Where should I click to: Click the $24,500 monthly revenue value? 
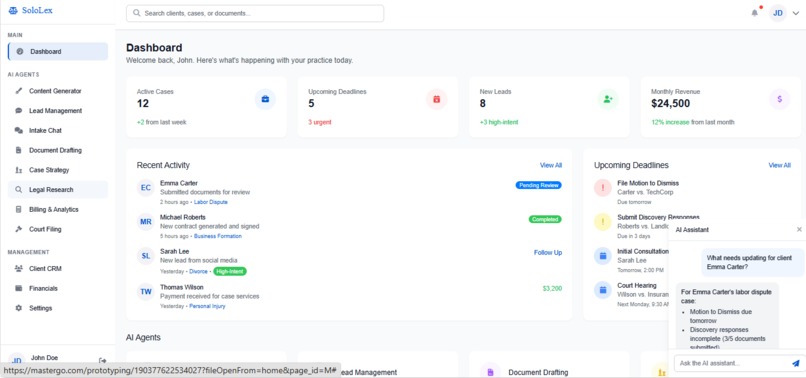pos(670,104)
